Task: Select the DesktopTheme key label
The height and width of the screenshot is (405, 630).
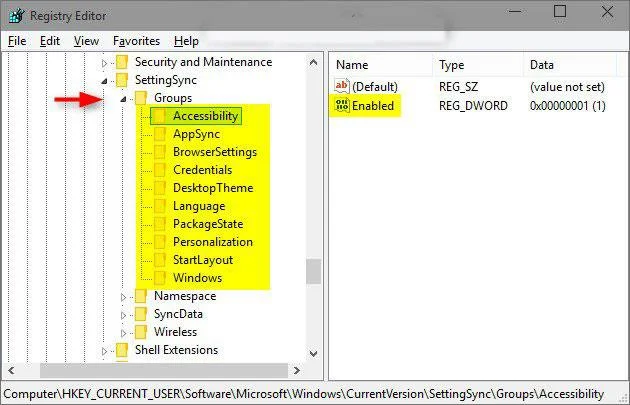Action: (213, 188)
